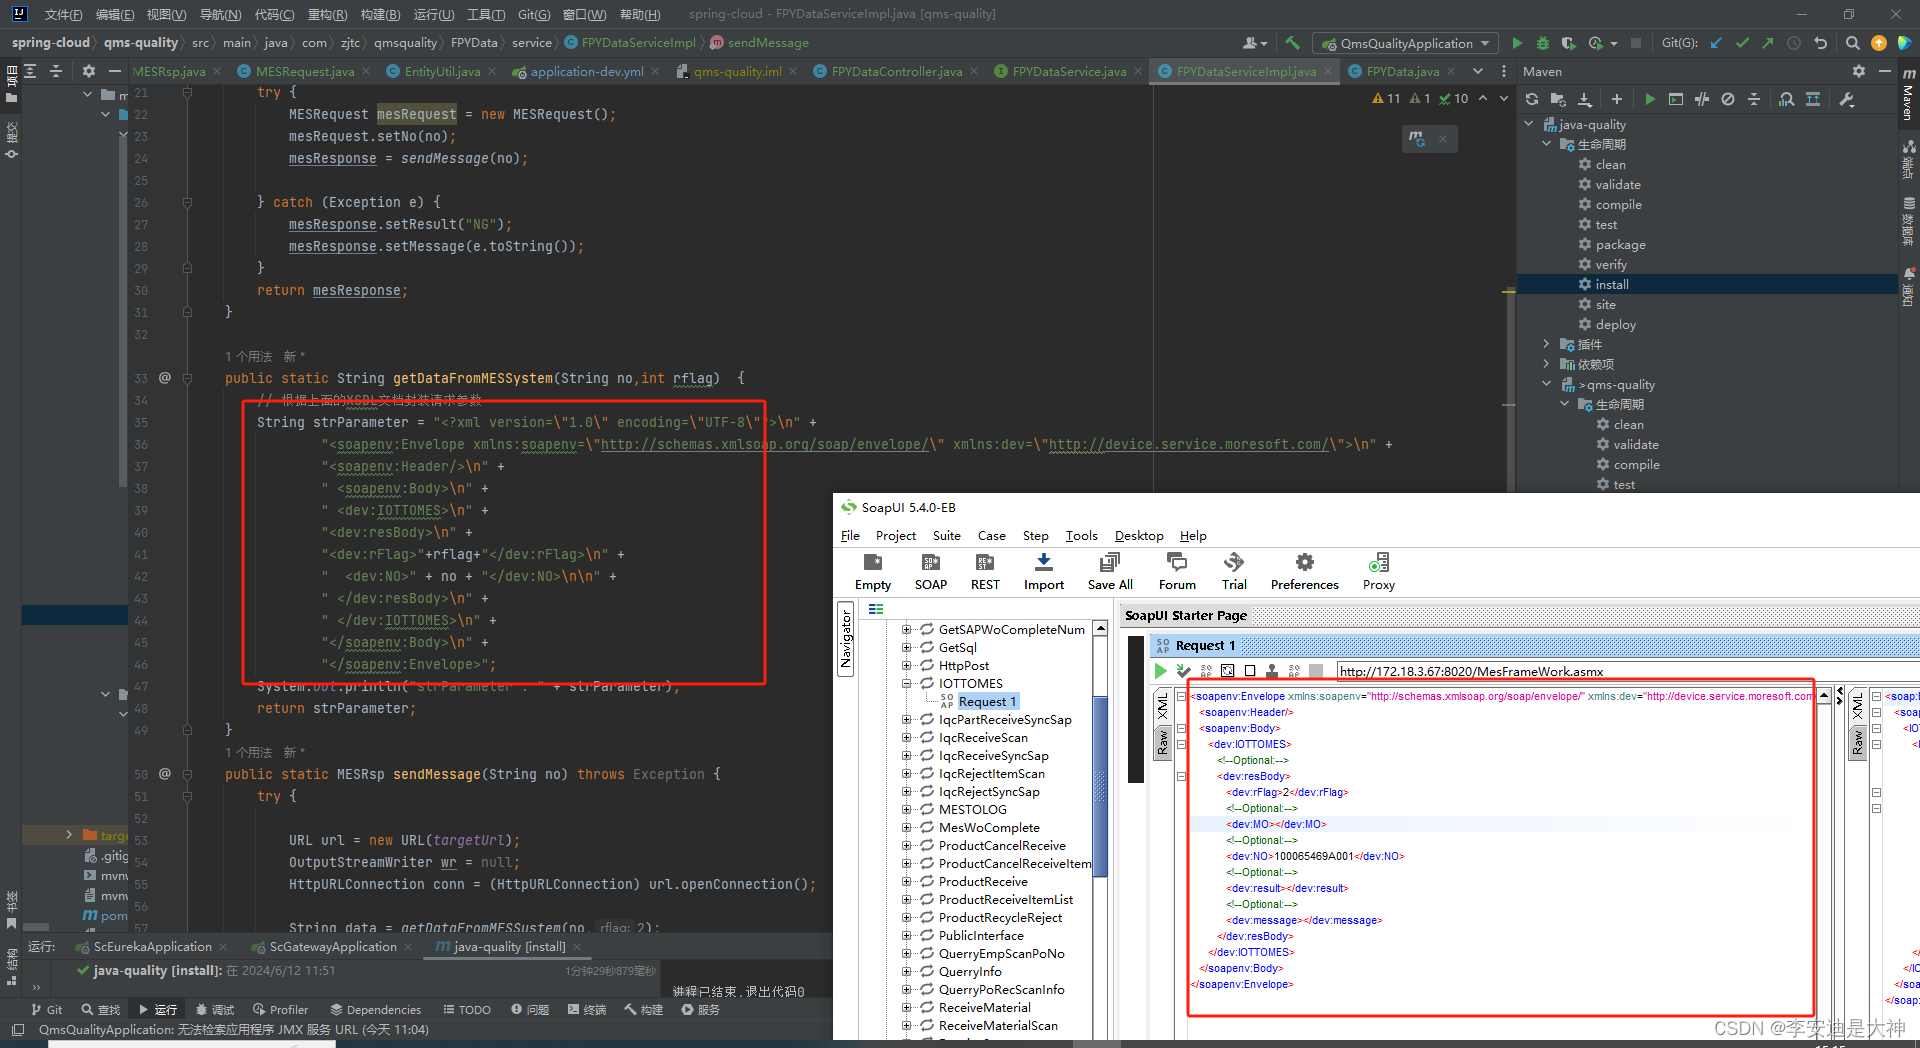Open Maven settings wrench icon
Viewport: 1920px width, 1048px height.
click(x=1847, y=99)
